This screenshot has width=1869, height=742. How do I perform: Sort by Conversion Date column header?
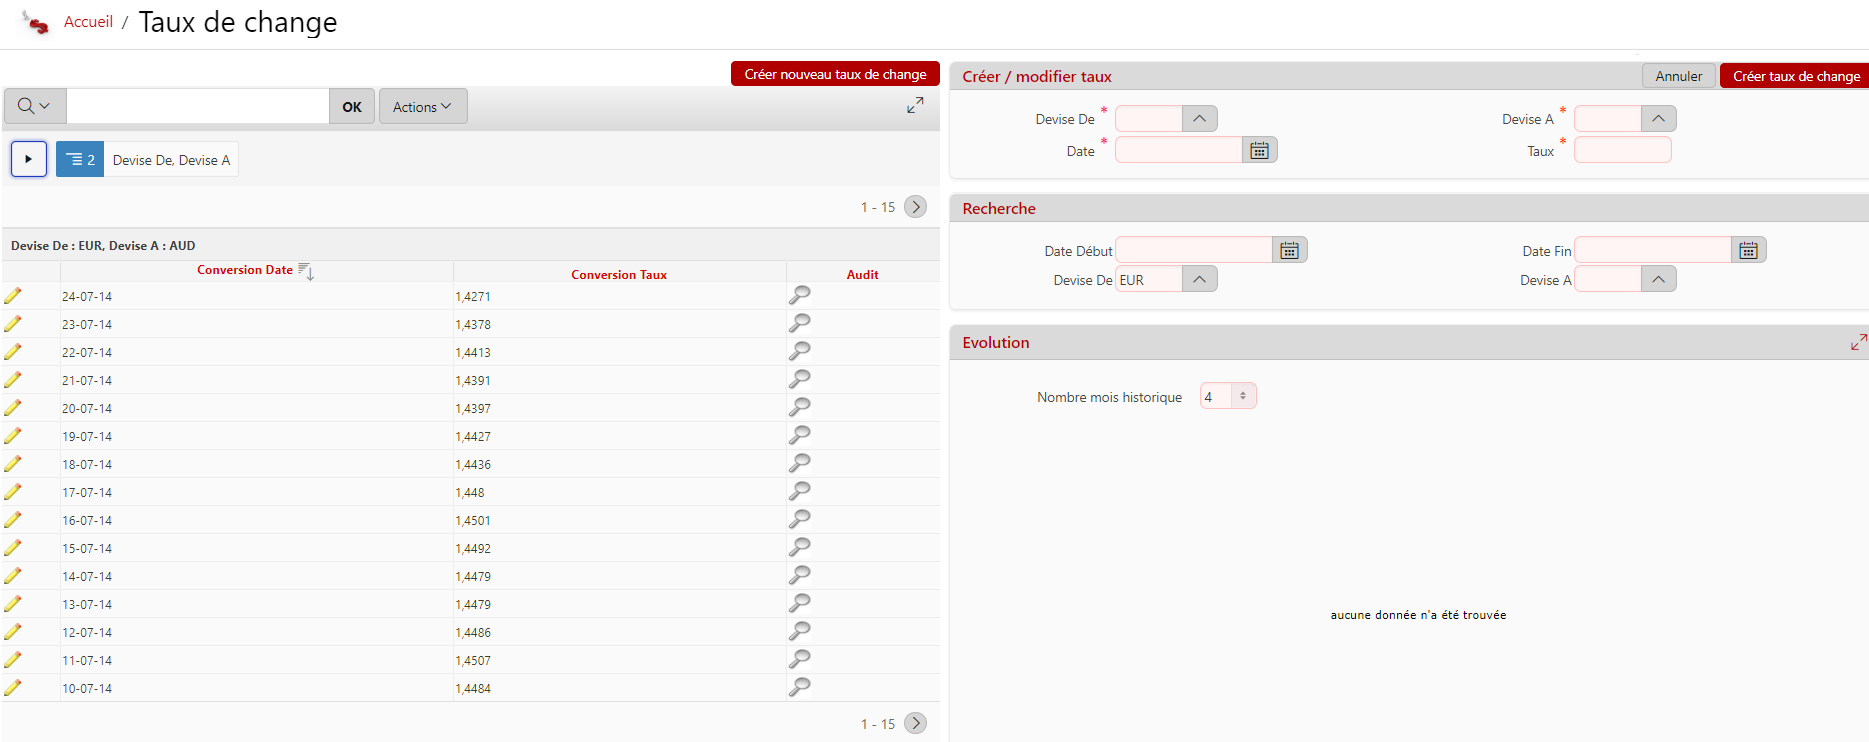(245, 270)
